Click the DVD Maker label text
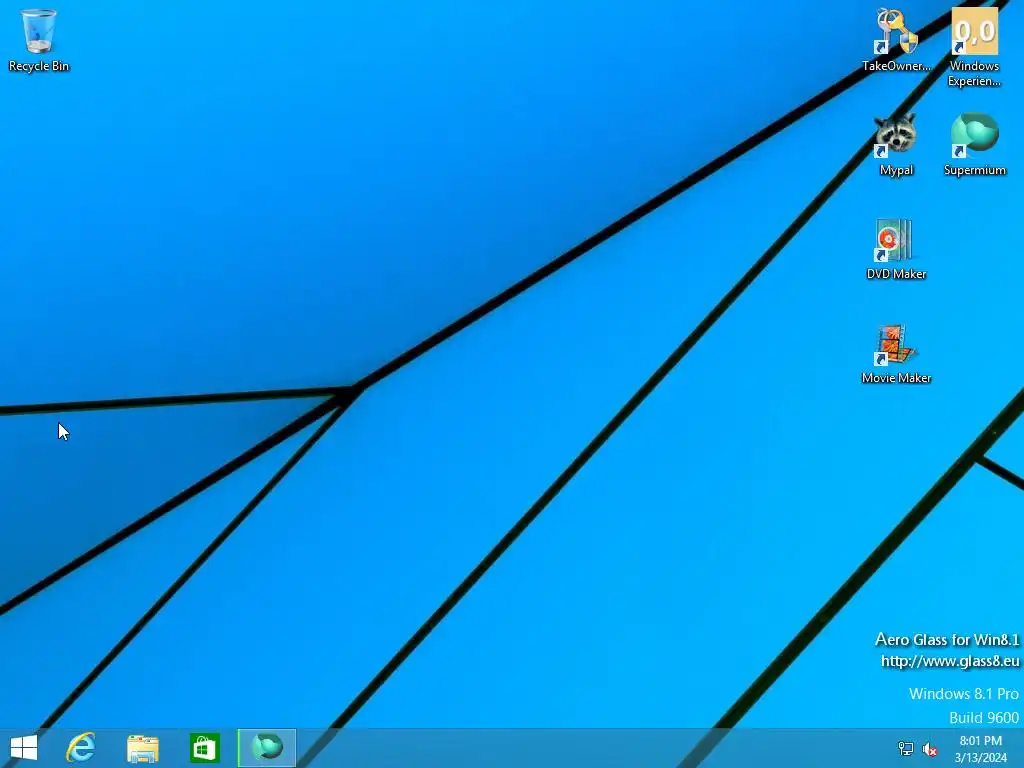Screen dimensions: 1024x768 coord(896,274)
